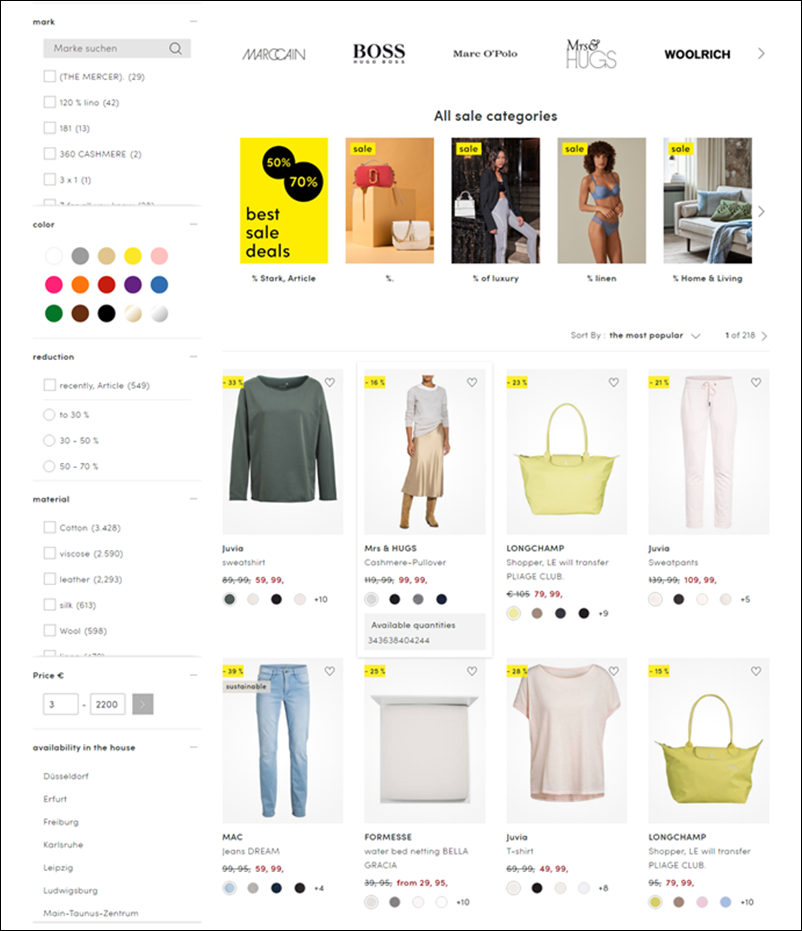Viewport: 802px width, 931px height.
Task: Tick the recently, Article reduction checkbox
Action: click(x=50, y=385)
